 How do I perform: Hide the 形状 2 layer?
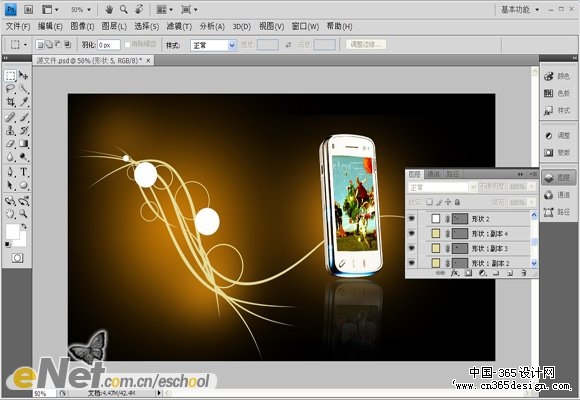coord(412,219)
